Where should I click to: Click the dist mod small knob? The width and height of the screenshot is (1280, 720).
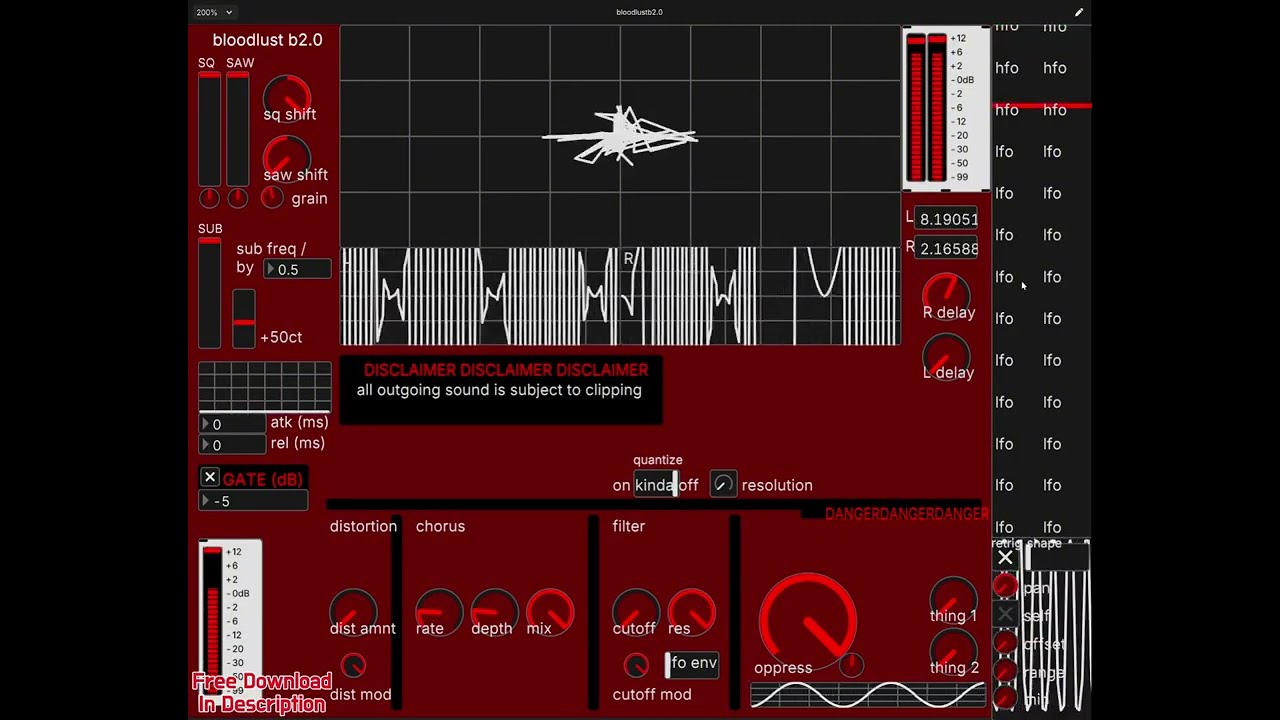coord(353,666)
